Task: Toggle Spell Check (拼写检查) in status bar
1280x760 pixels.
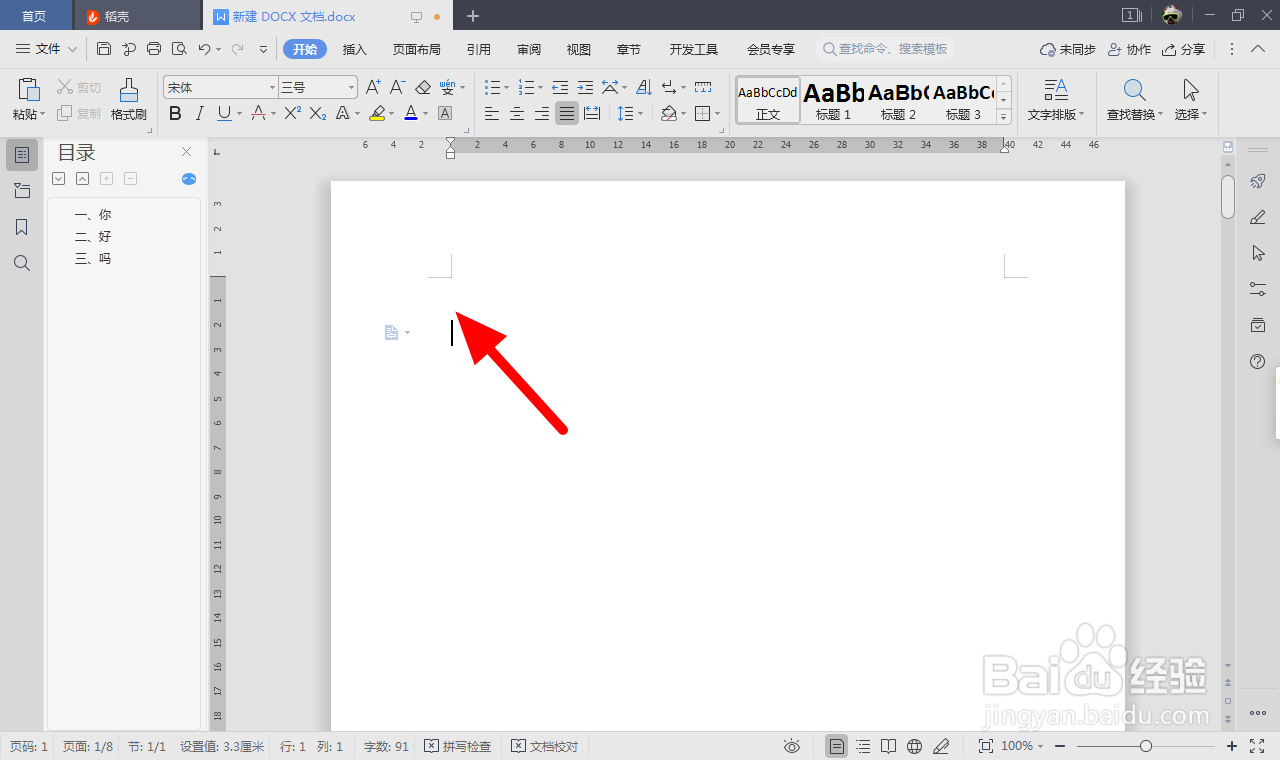Action: pyautogui.click(x=458, y=746)
